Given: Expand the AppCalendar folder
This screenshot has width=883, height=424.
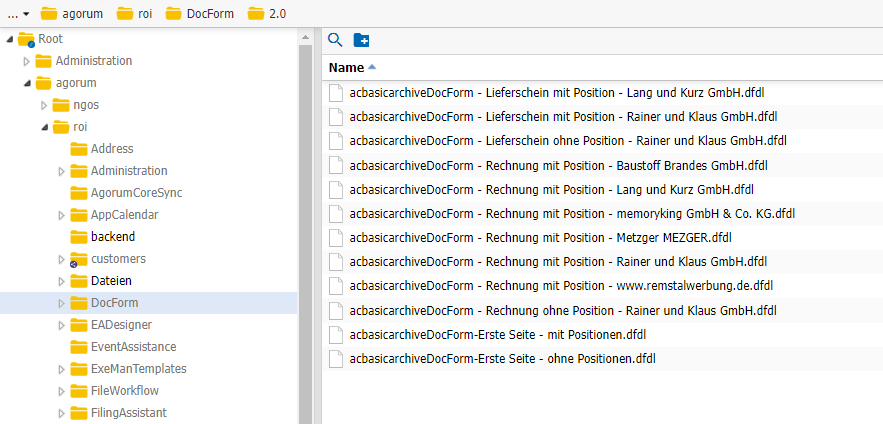Looking at the screenshot, I should 62,215.
